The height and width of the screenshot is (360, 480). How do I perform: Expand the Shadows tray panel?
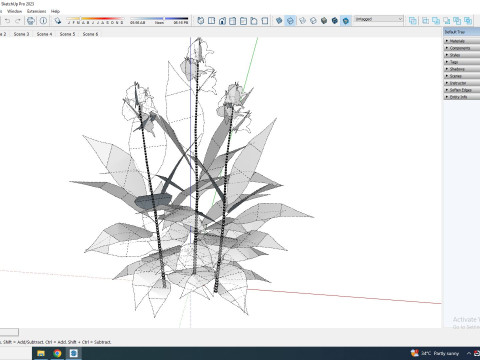point(462,69)
